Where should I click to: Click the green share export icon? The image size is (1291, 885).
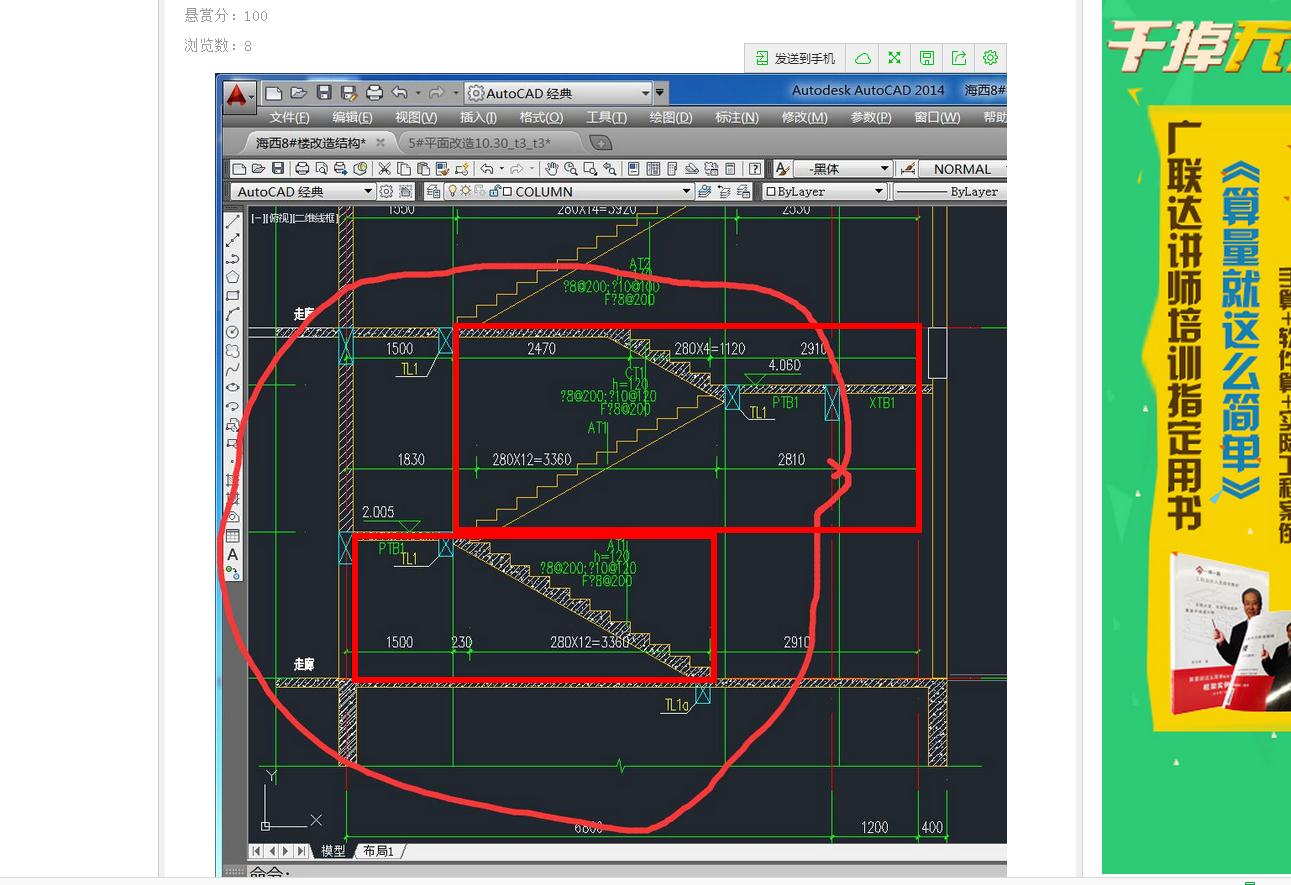[958, 58]
